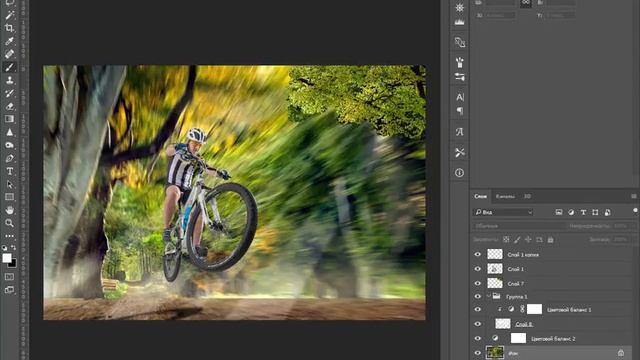Select the Healing Brush tool
The width and height of the screenshot is (640, 360).
tap(9, 54)
